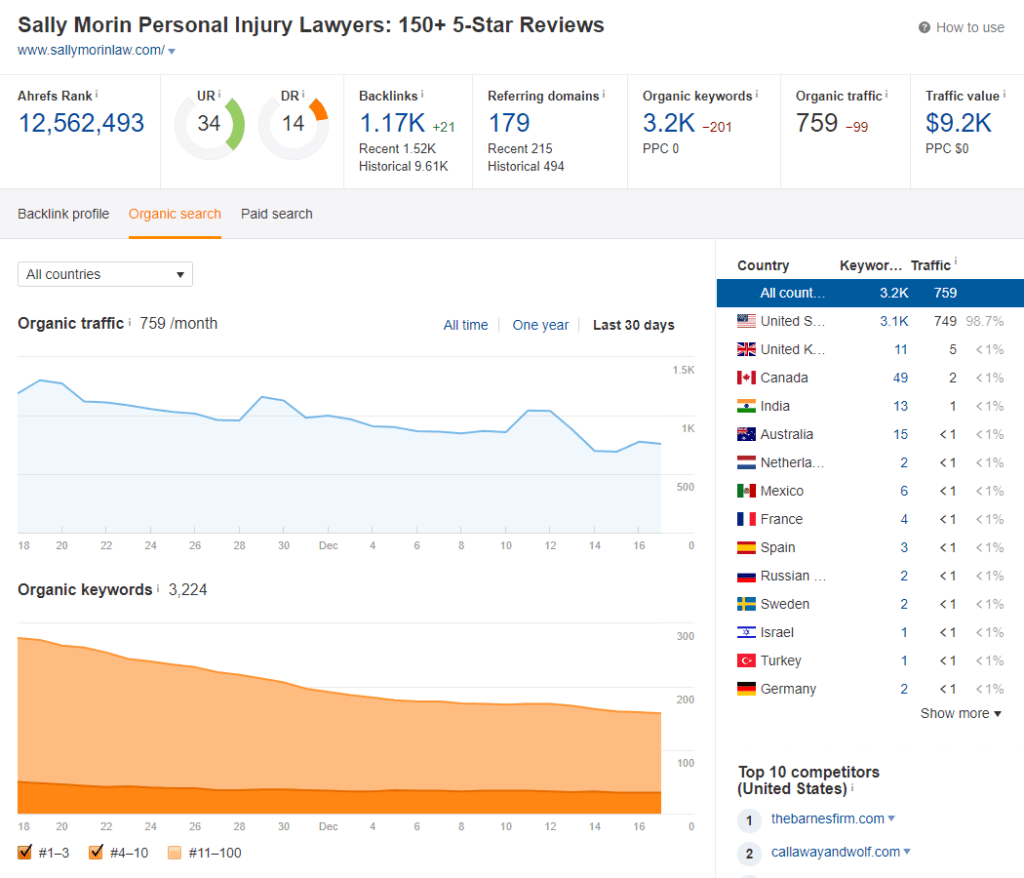The height and width of the screenshot is (878, 1024).
Task: Click France keyword count 4
Action: point(904,519)
